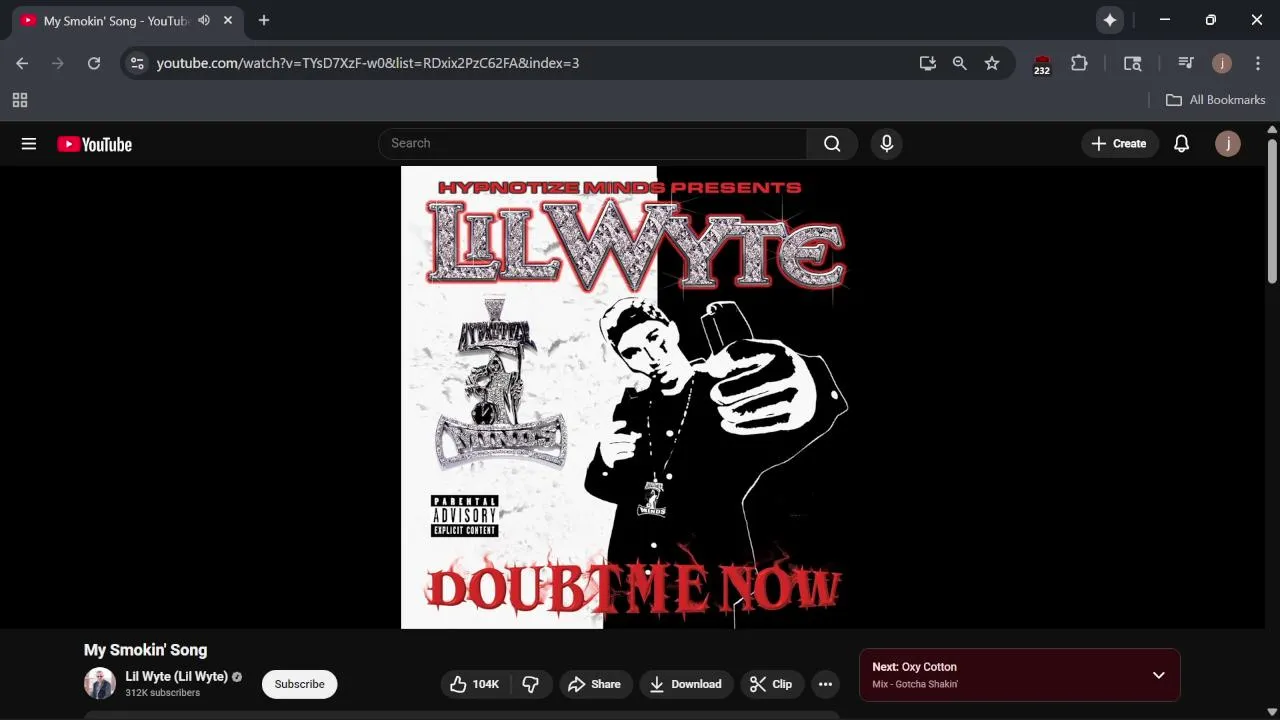The height and width of the screenshot is (720, 1280).
Task: Close the My Smokin' Song tab
Action: click(228, 20)
